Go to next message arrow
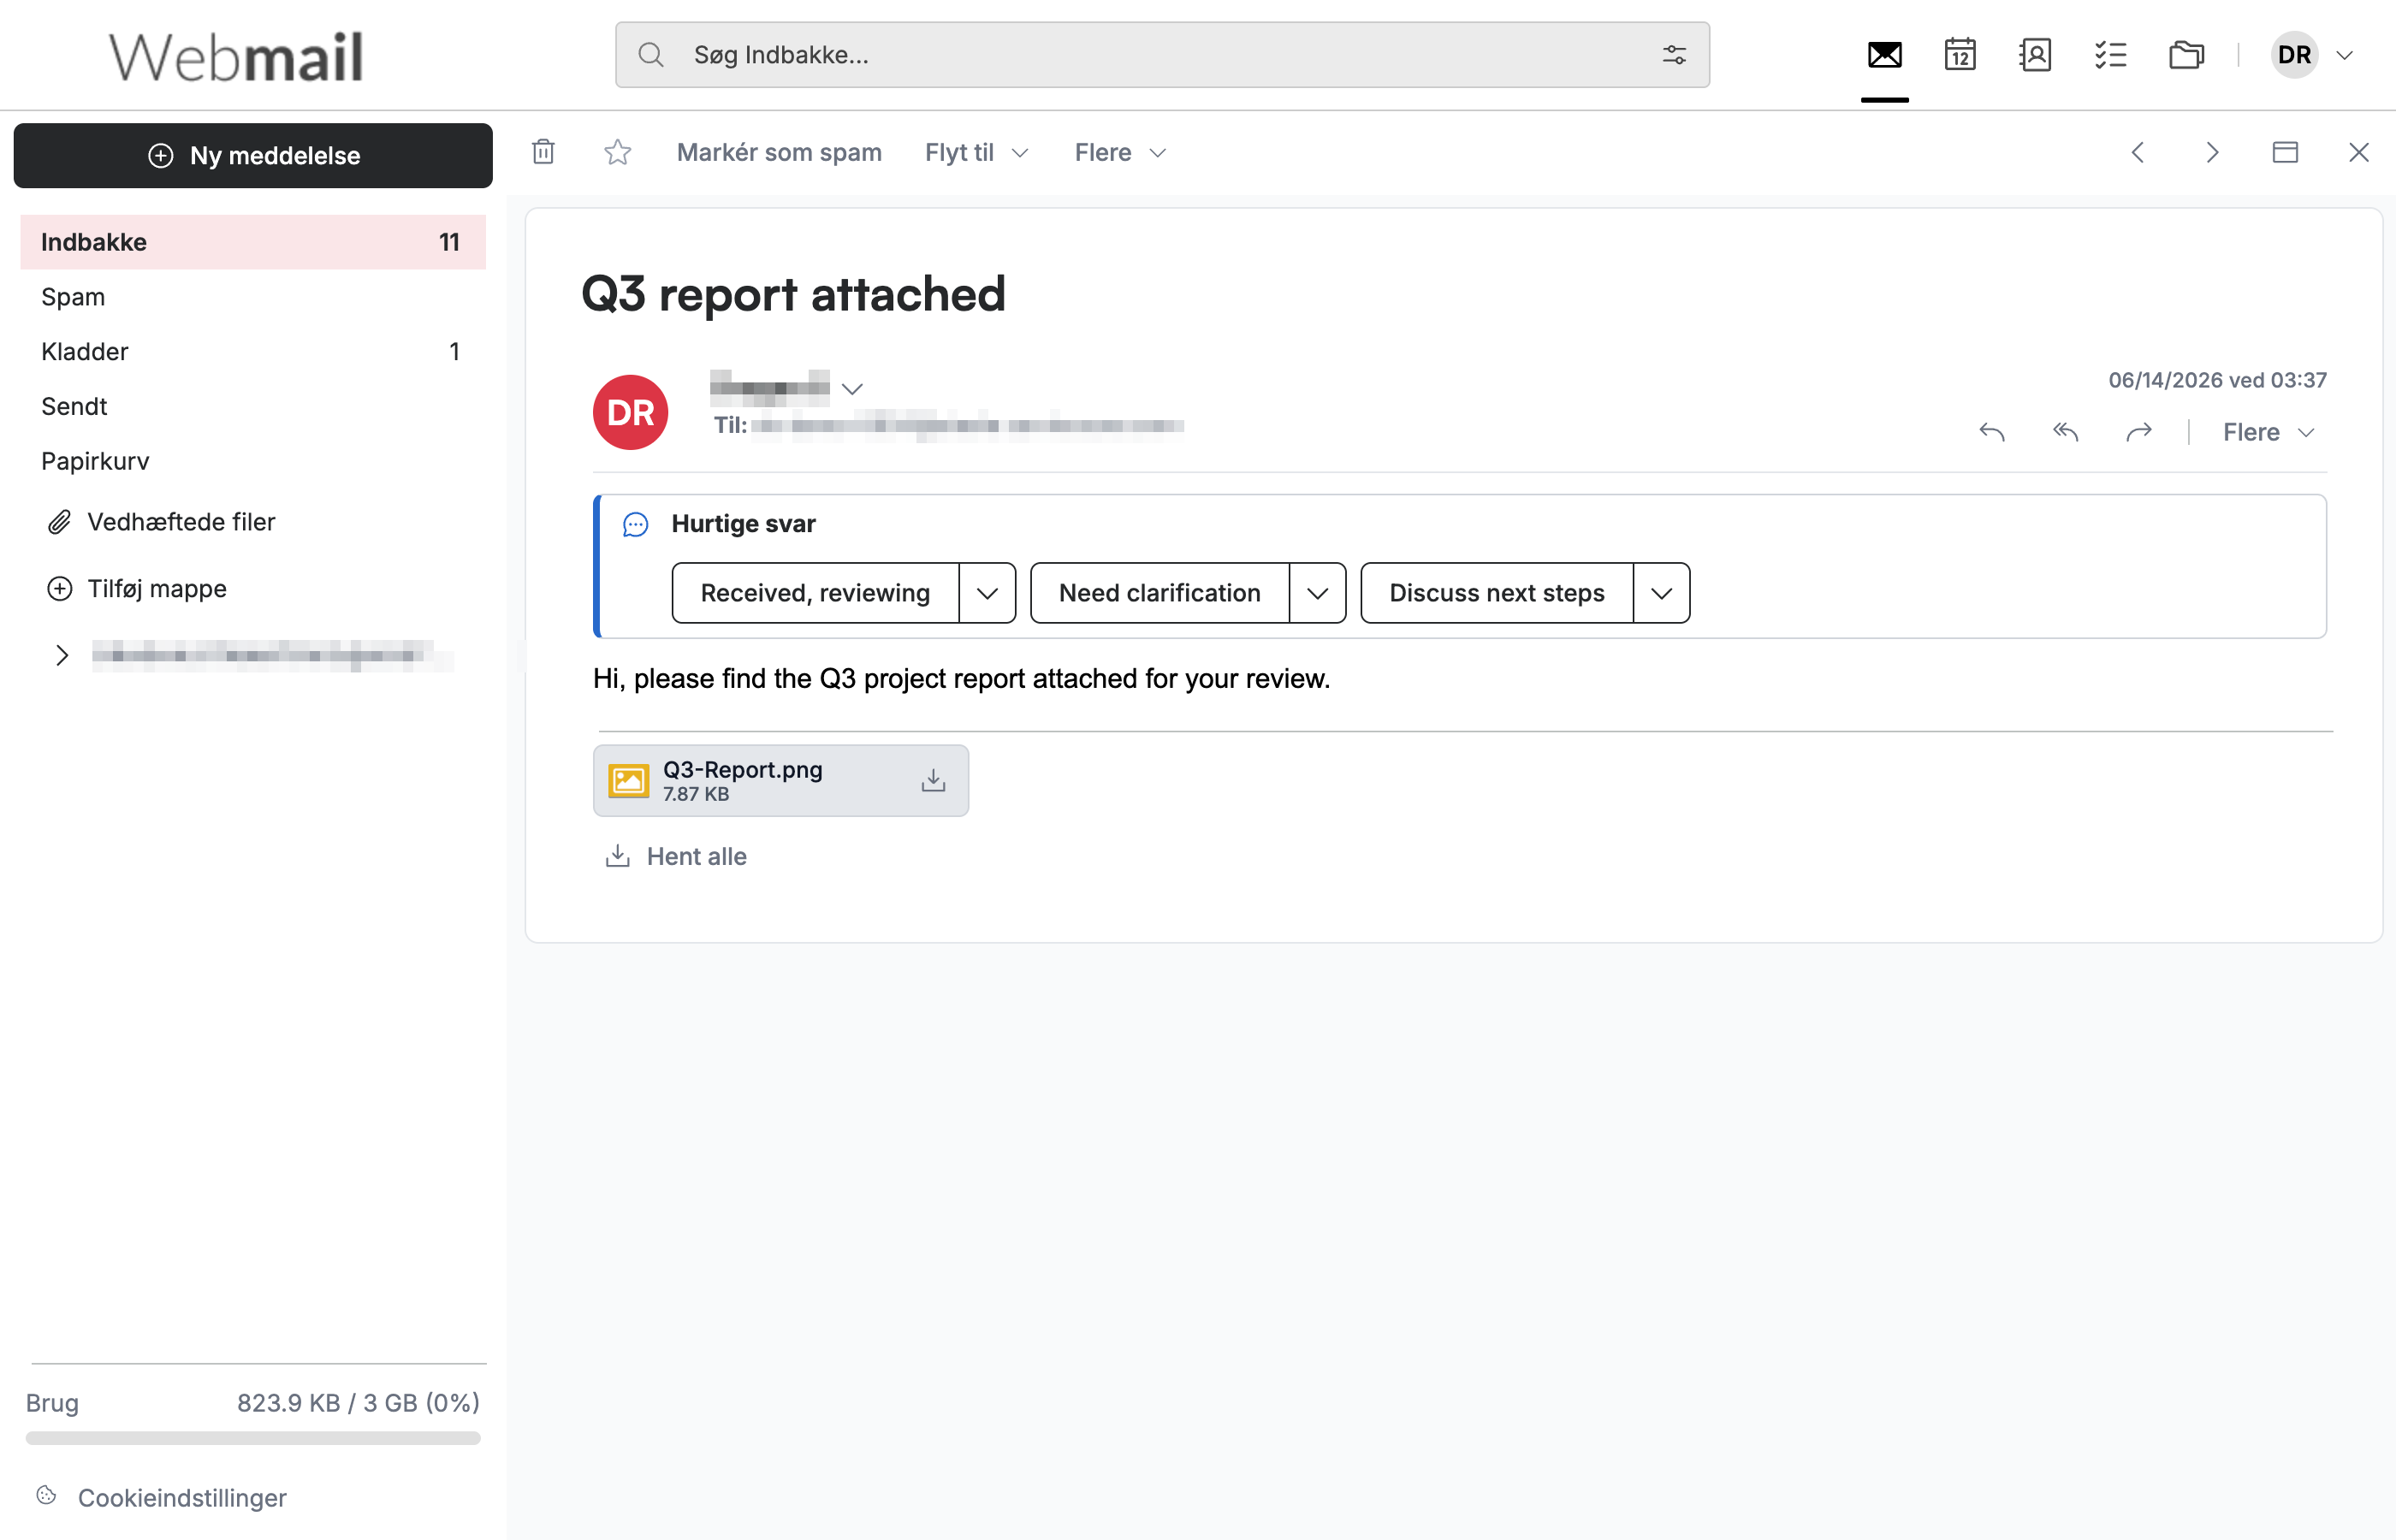The width and height of the screenshot is (2396, 1540). pyautogui.click(x=2212, y=152)
